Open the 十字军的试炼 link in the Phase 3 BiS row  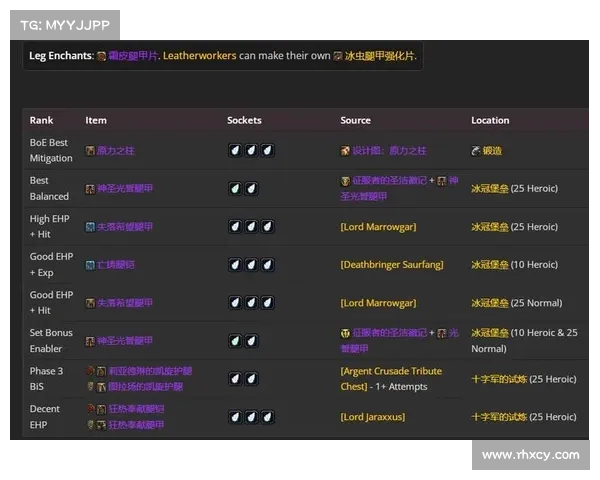pos(499,379)
